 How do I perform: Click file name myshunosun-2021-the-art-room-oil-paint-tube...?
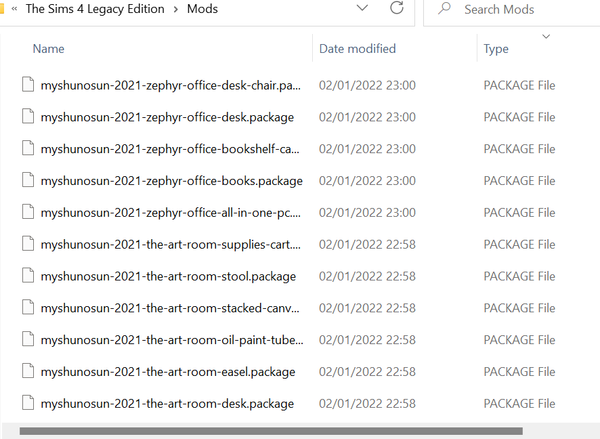click(172, 339)
